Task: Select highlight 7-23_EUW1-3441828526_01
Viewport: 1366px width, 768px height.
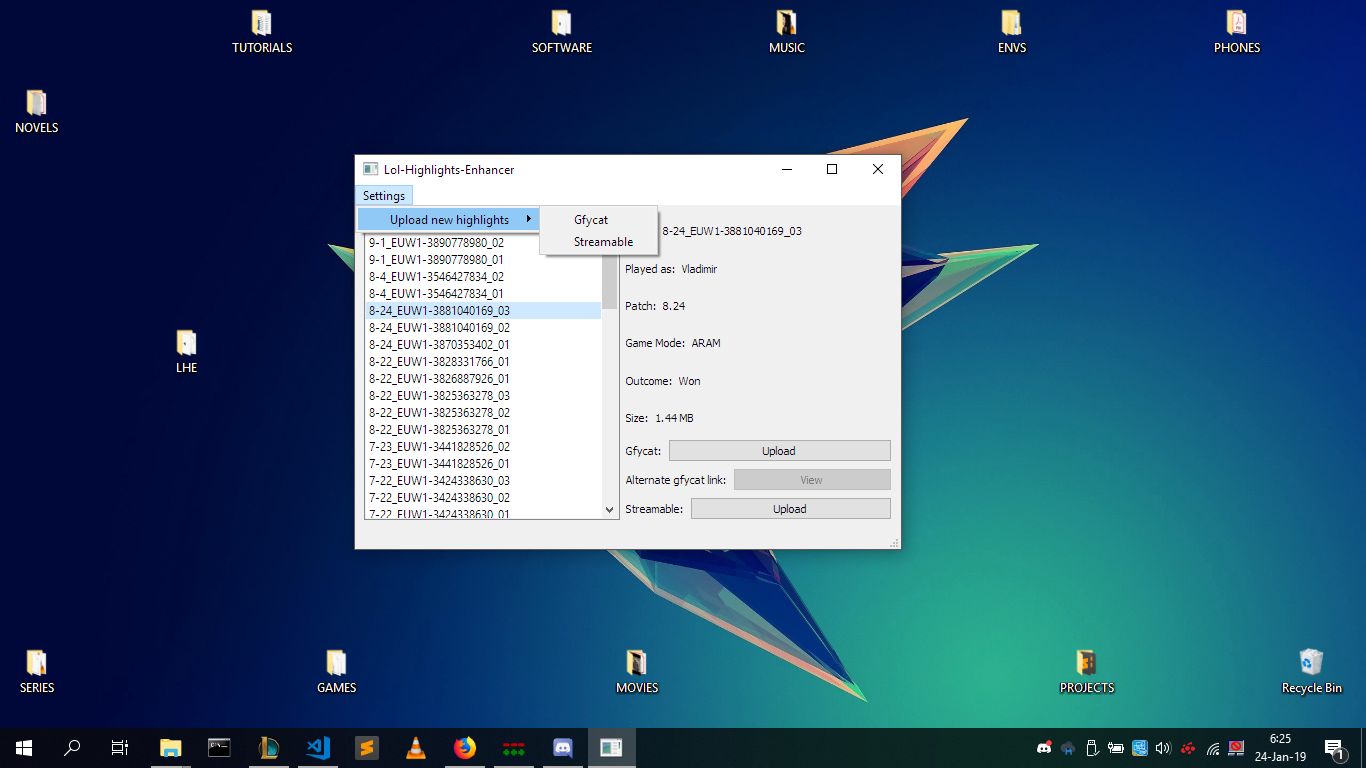Action: [x=483, y=464]
